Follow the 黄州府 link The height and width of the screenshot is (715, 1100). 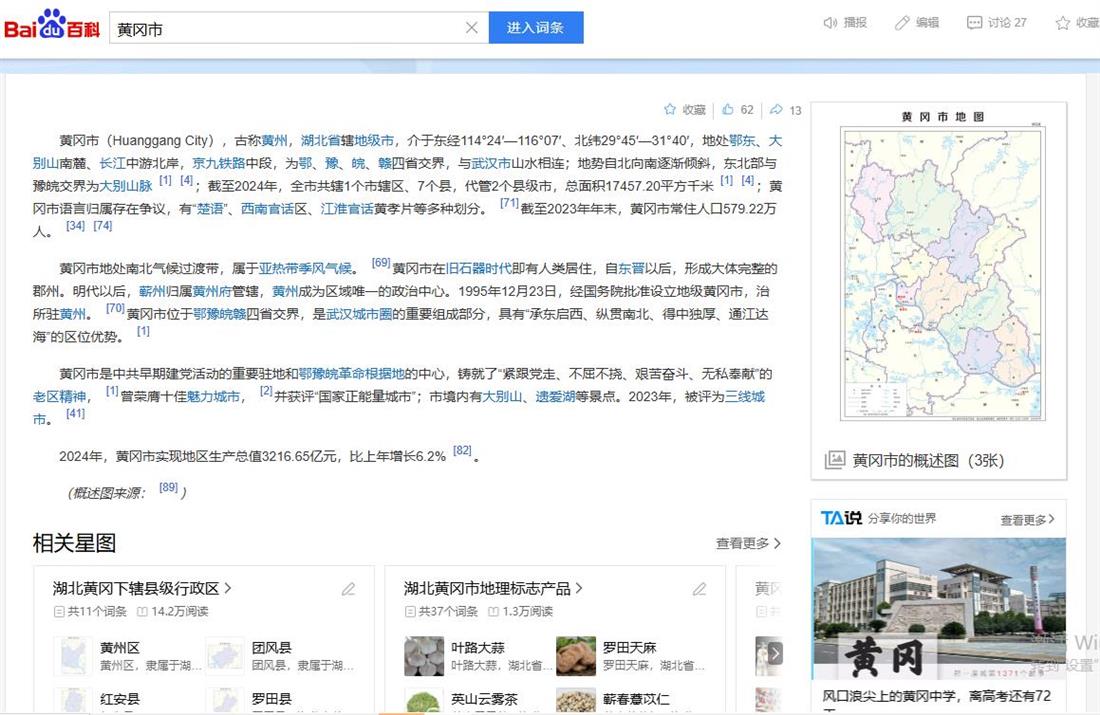pos(212,290)
